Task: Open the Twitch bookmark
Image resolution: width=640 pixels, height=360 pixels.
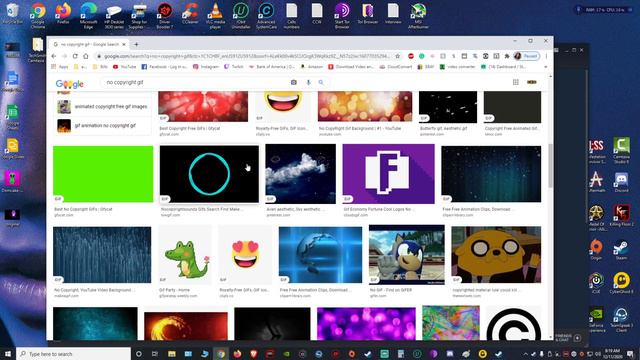Action: [234, 67]
